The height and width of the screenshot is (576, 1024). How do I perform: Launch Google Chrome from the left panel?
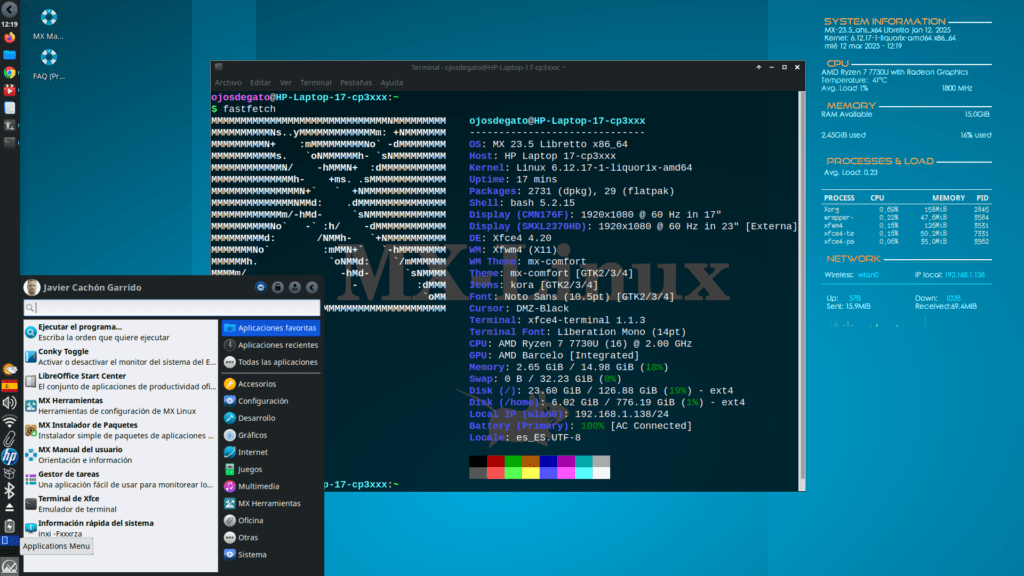[9, 72]
